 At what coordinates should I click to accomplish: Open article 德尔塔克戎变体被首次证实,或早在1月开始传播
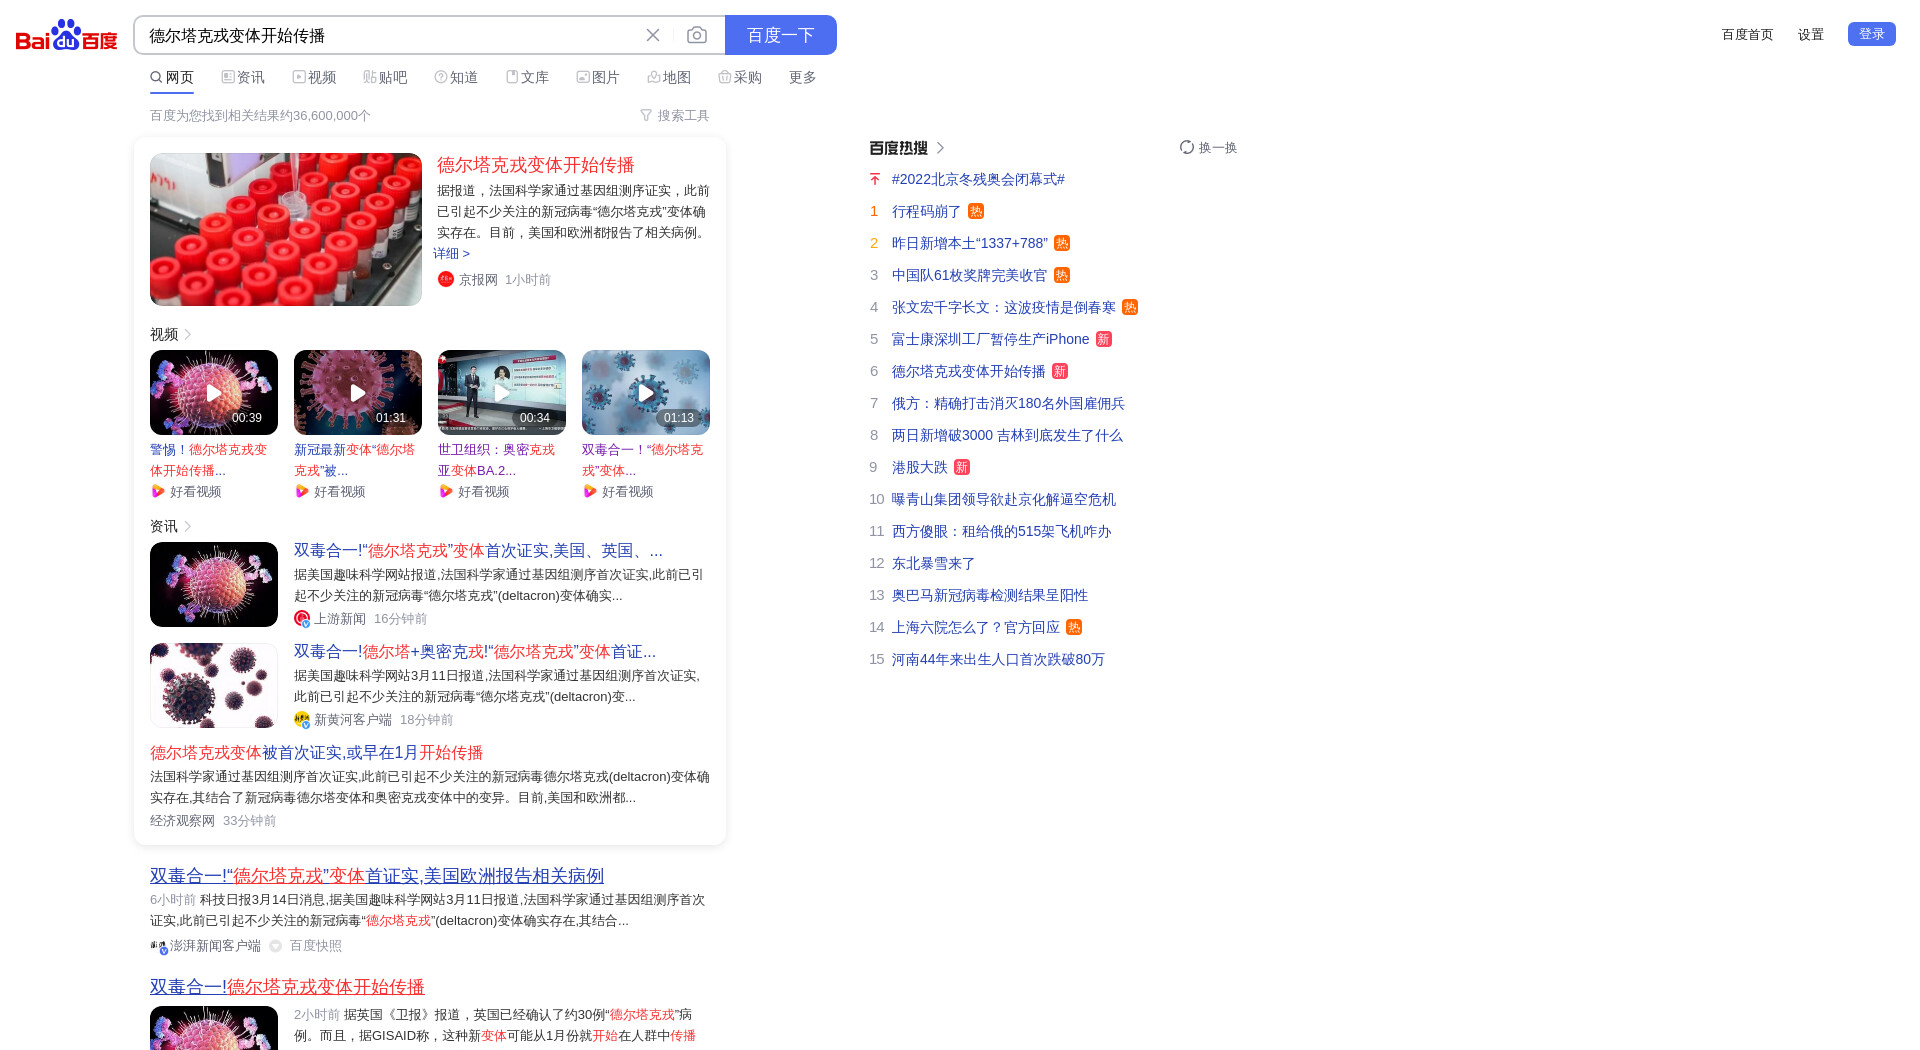[x=317, y=753]
